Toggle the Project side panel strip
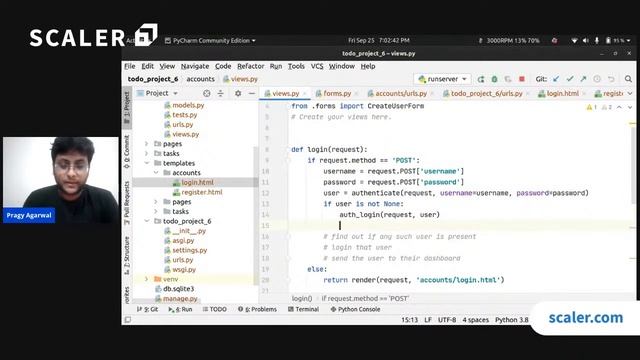Viewport: 640px width, 360px height. [127, 108]
